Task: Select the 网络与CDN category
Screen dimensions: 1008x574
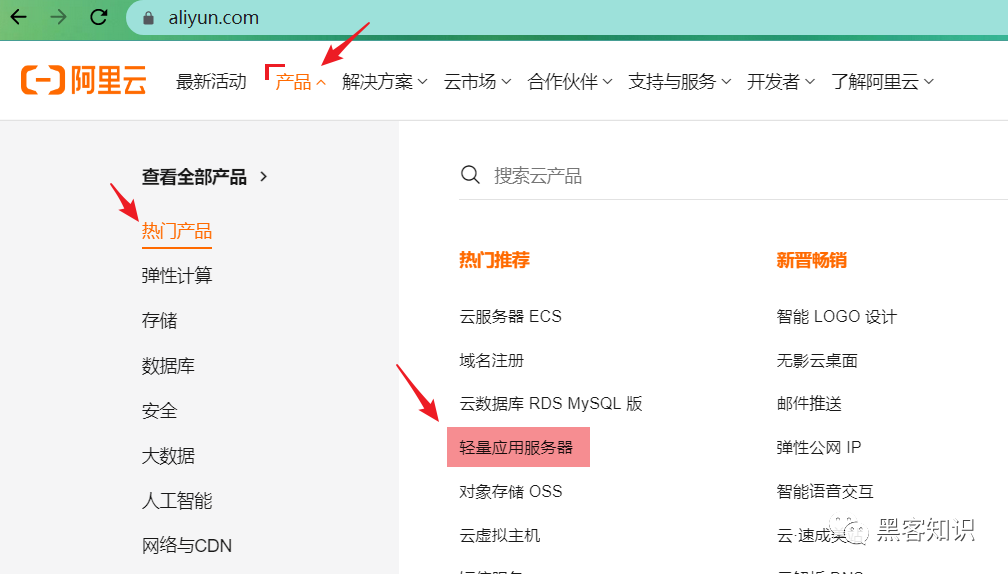Action: coord(186,546)
